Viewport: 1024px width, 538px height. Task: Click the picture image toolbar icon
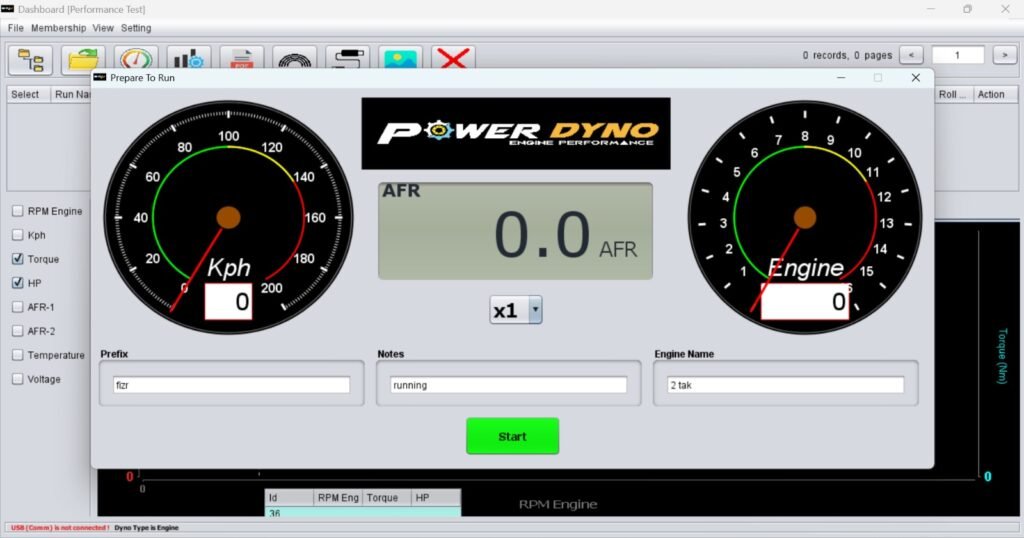[400, 59]
